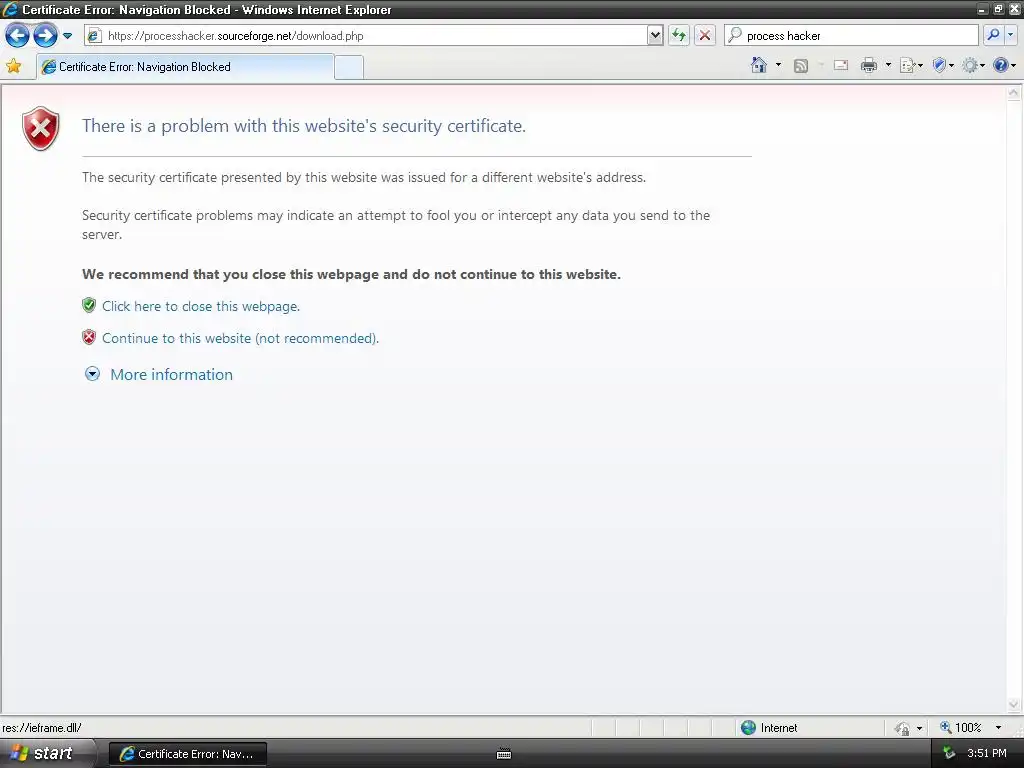Open the Print dropdown arrow
This screenshot has height=768, width=1024.
click(x=888, y=65)
